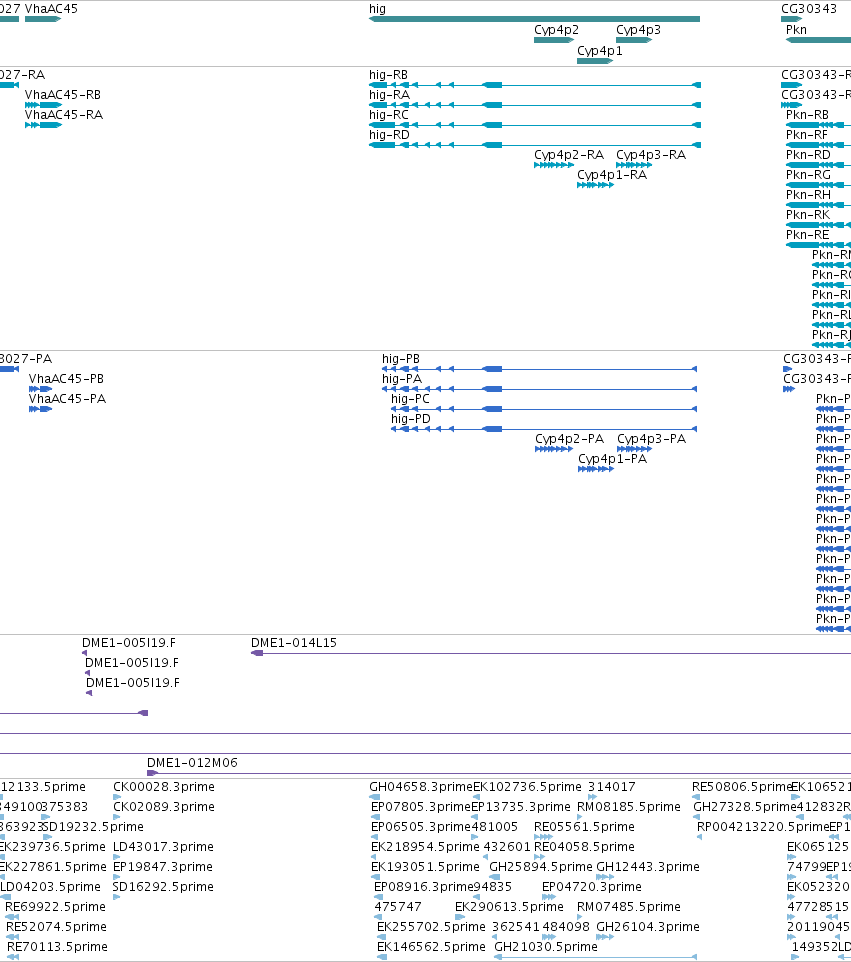The image size is (851, 962).
Task: Click the VhaAC45 gene label
Action: [51, 9]
